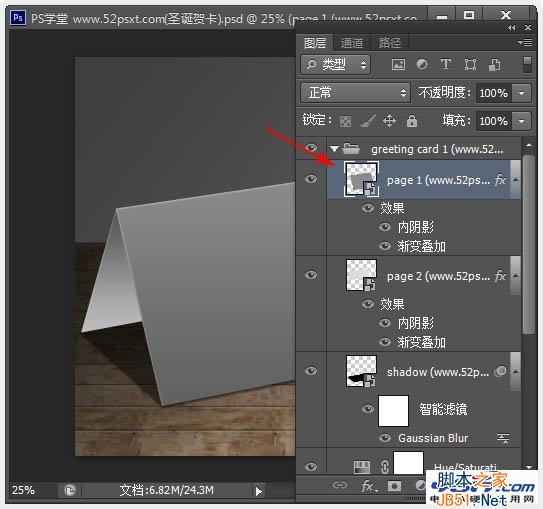Collapse page 2 layer effects arrow
The width and height of the screenshot is (543, 509).
click(x=516, y=276)
